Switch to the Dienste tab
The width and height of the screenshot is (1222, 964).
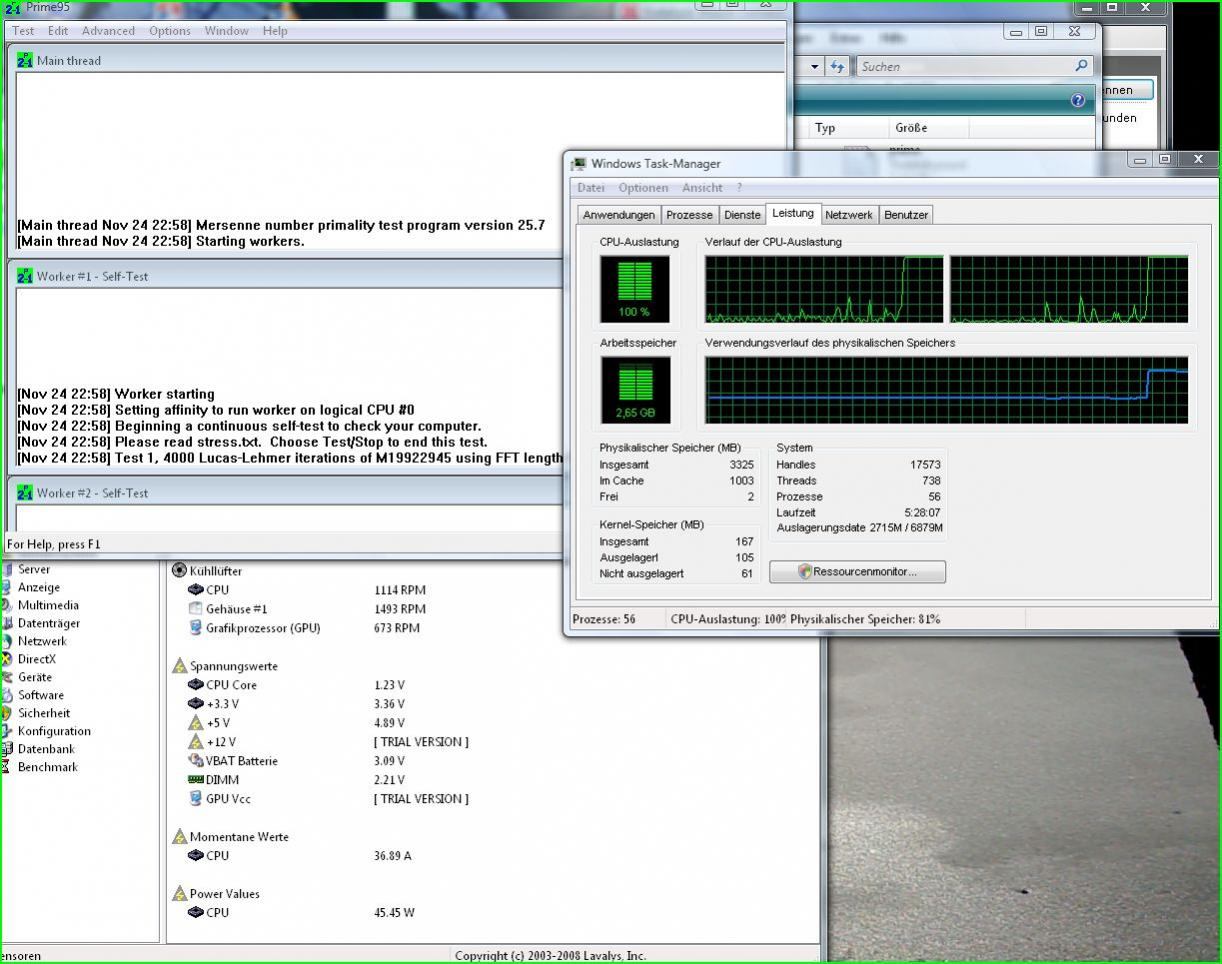tap(742, 215)
